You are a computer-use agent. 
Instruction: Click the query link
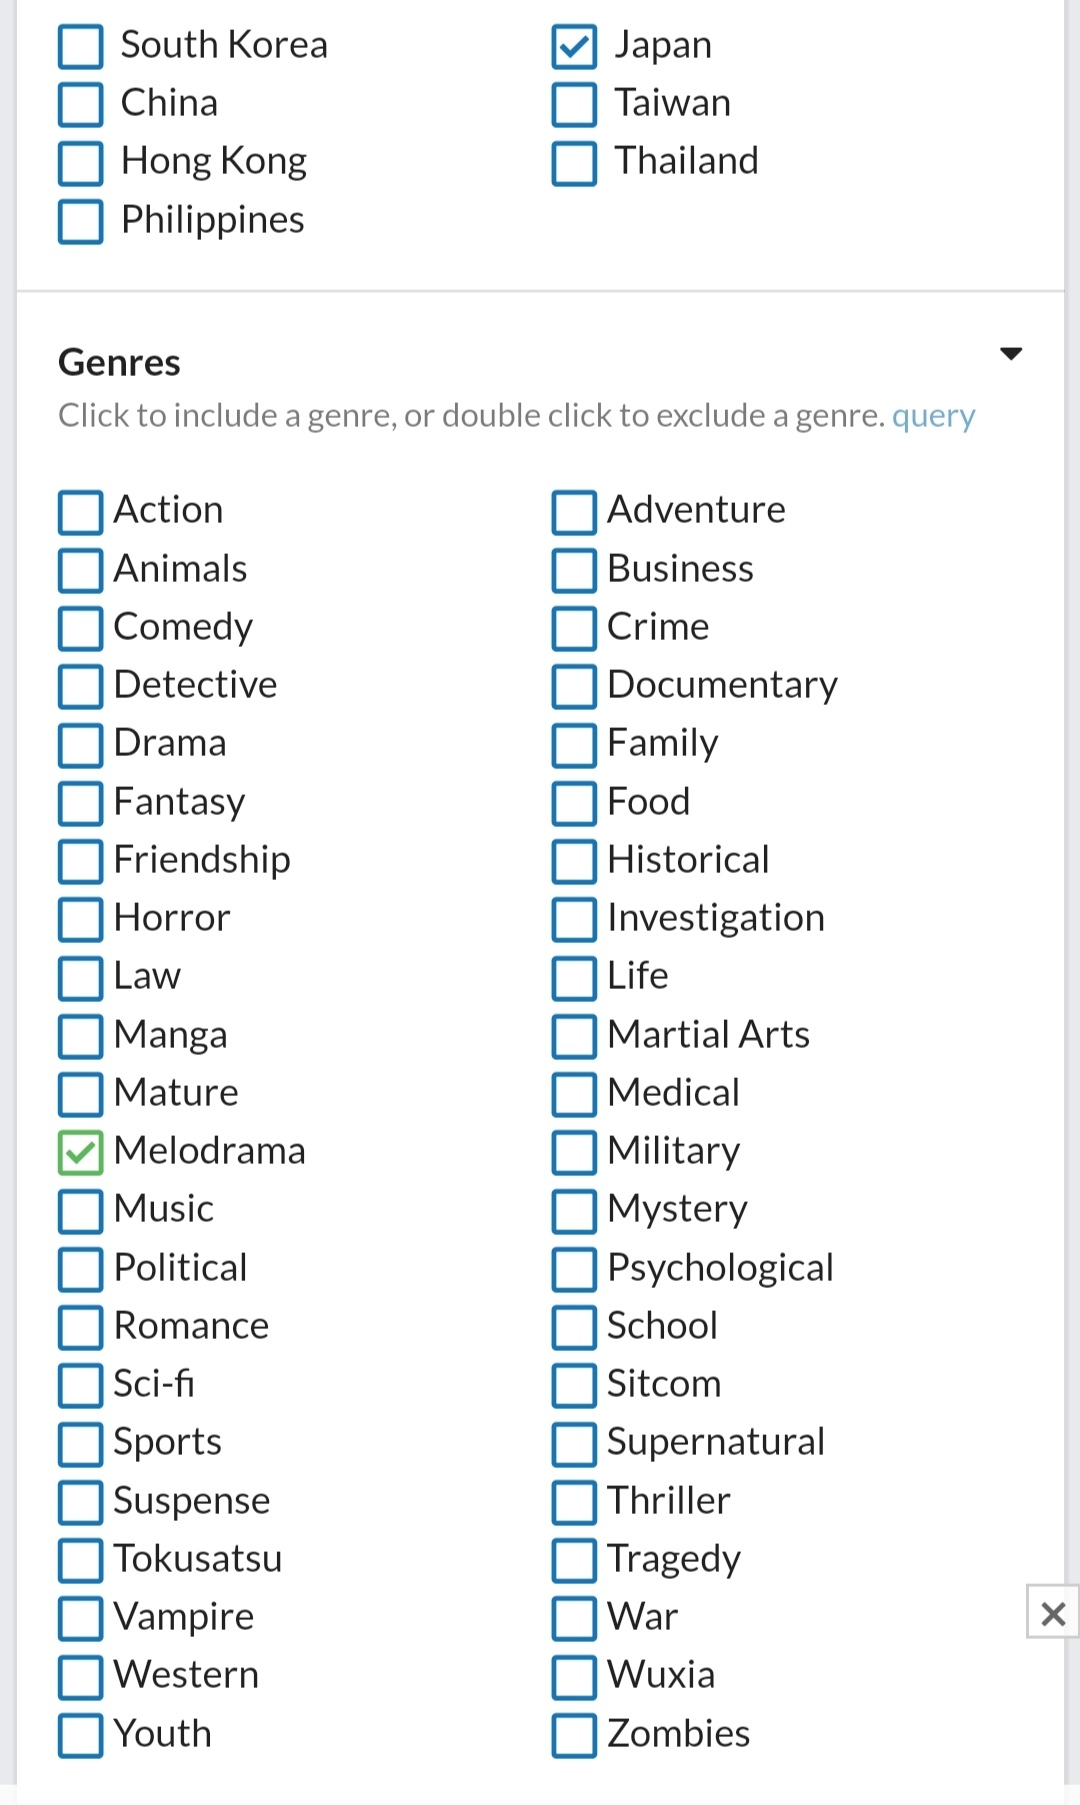point(933,415)
